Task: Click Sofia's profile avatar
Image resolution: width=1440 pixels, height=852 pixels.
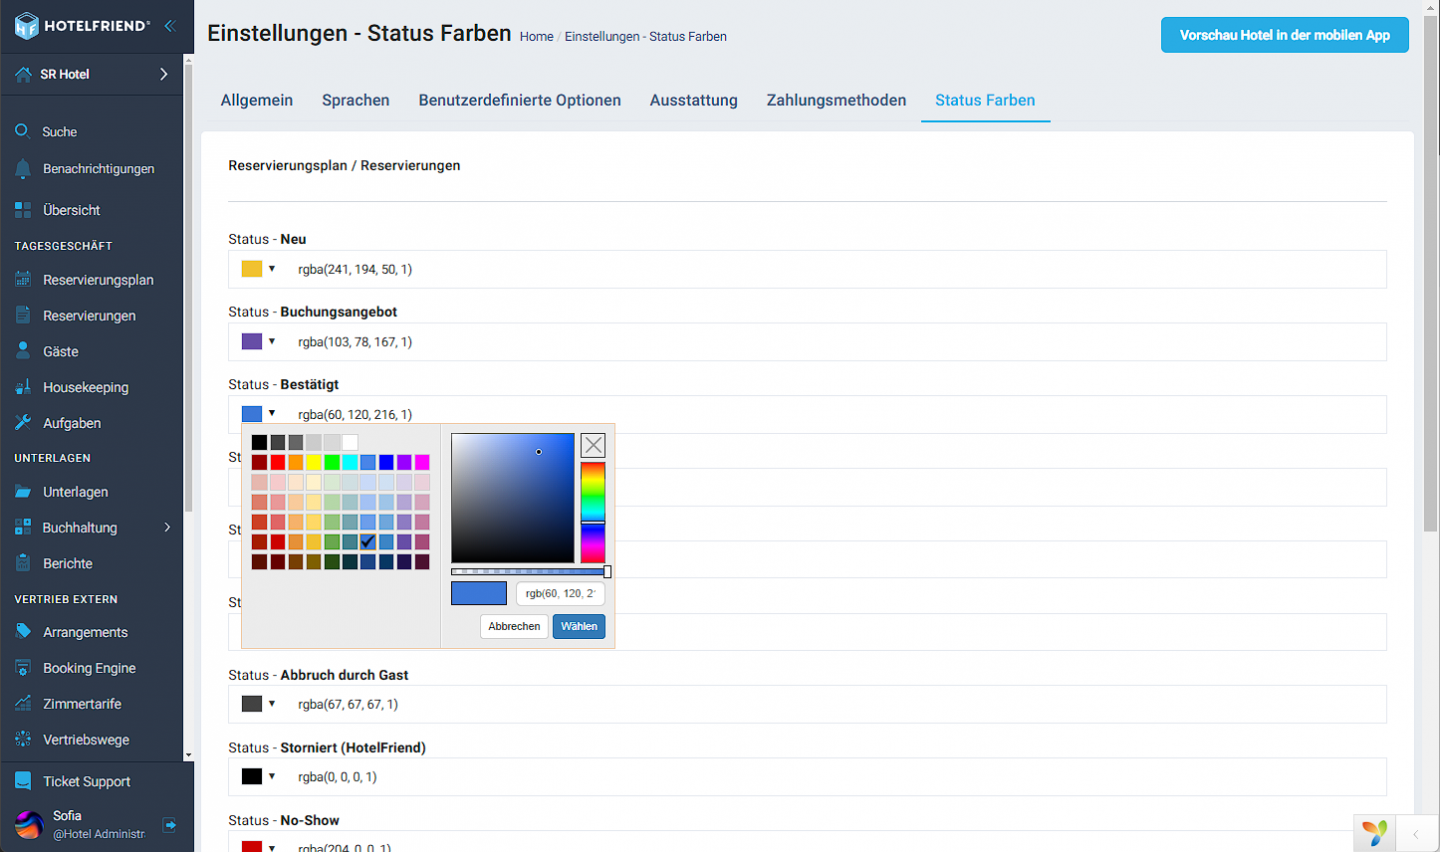Action: coord(29,825)
